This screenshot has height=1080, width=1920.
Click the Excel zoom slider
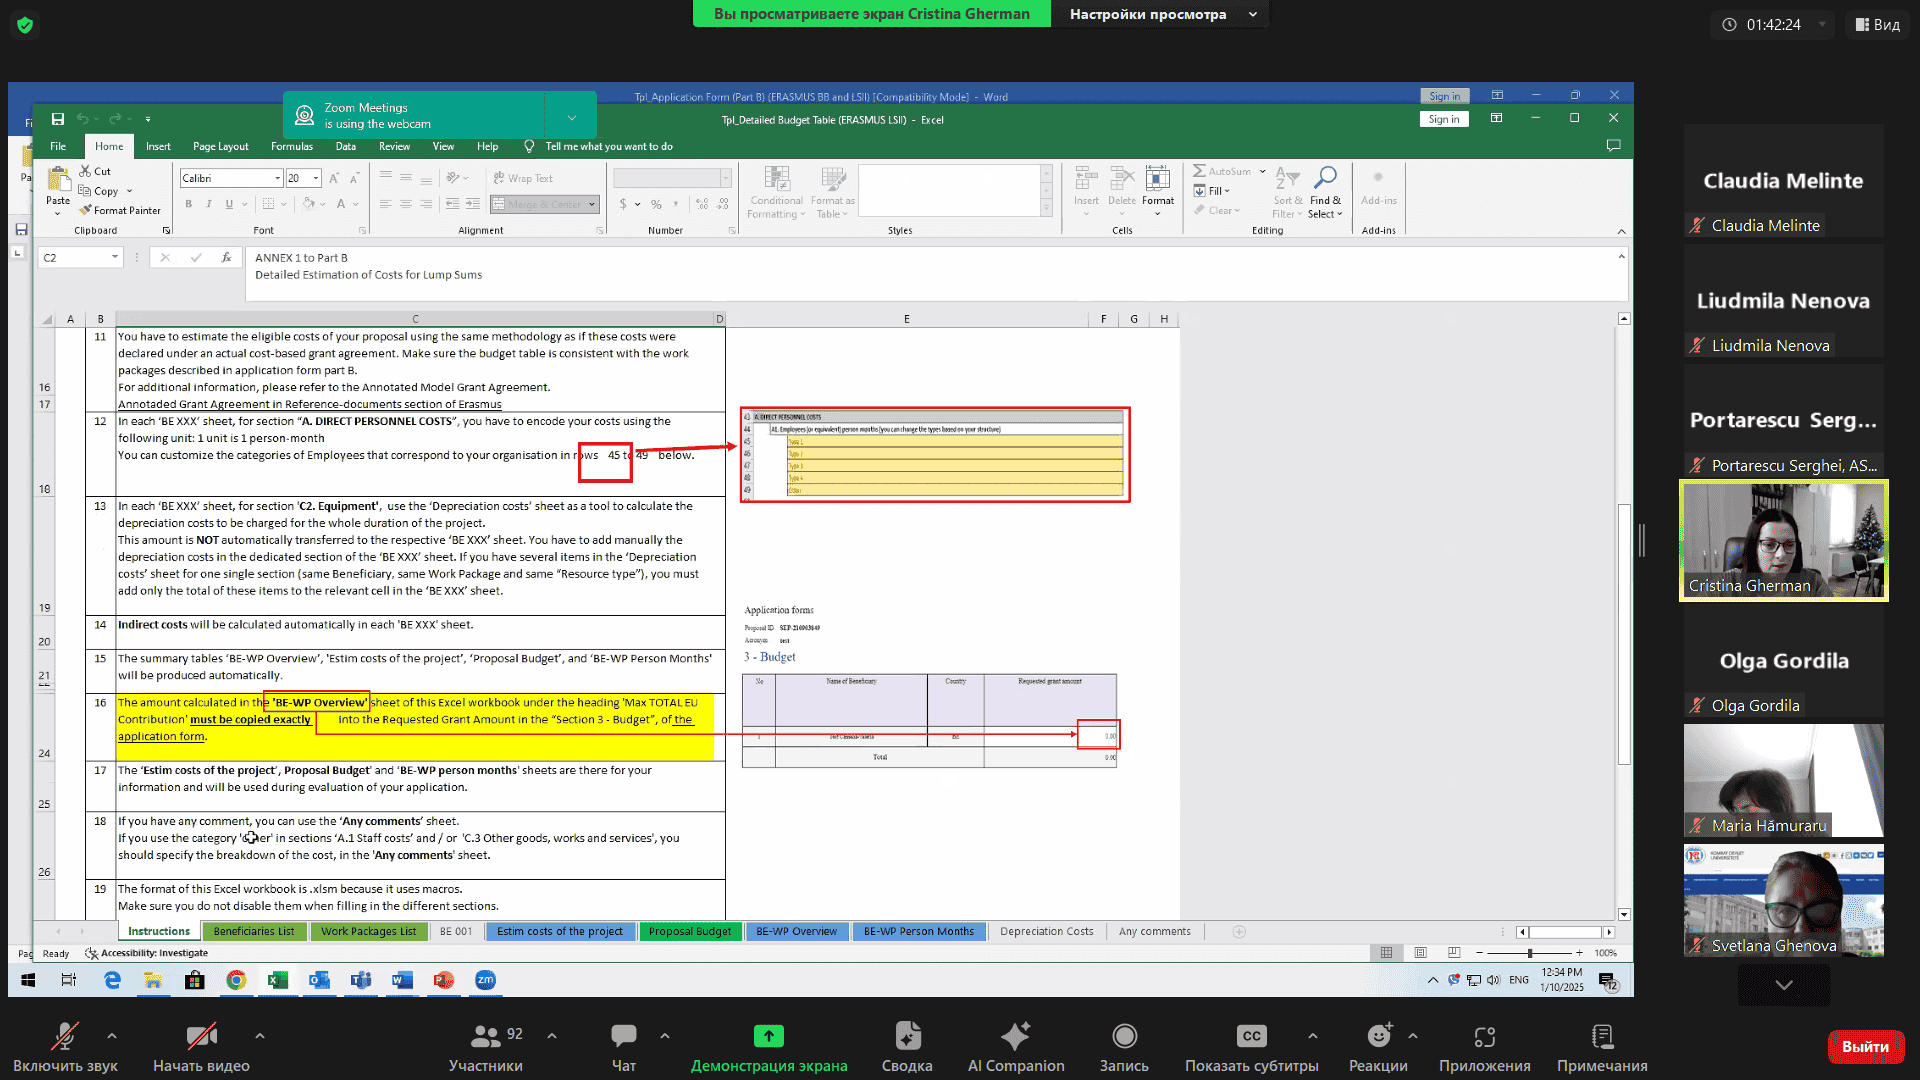1530,953
